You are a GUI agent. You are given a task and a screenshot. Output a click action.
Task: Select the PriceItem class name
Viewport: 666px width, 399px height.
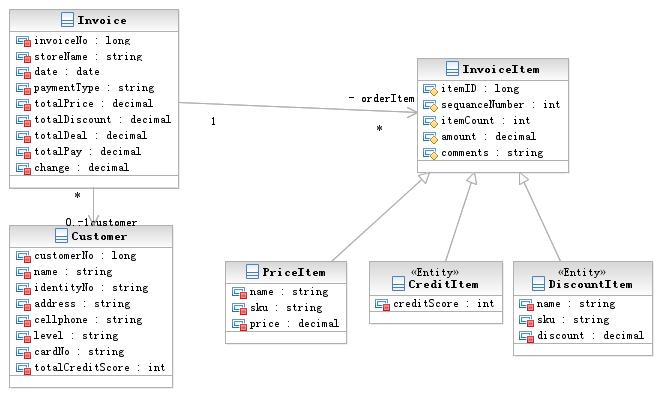click(x=294, y=272)
